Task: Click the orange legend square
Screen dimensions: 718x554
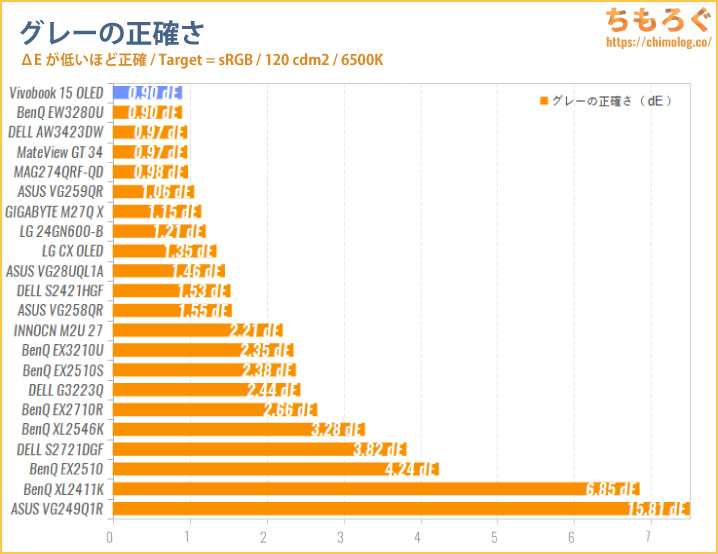Action: point(544,101)
